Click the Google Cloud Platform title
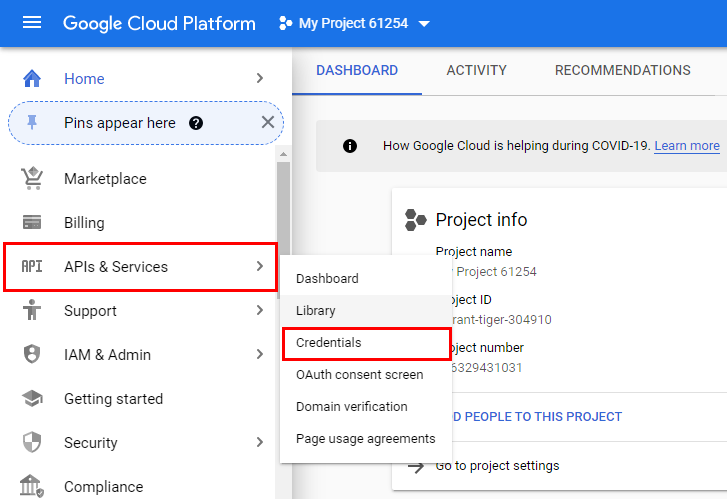The image size is (727, 499). [159, 23]
